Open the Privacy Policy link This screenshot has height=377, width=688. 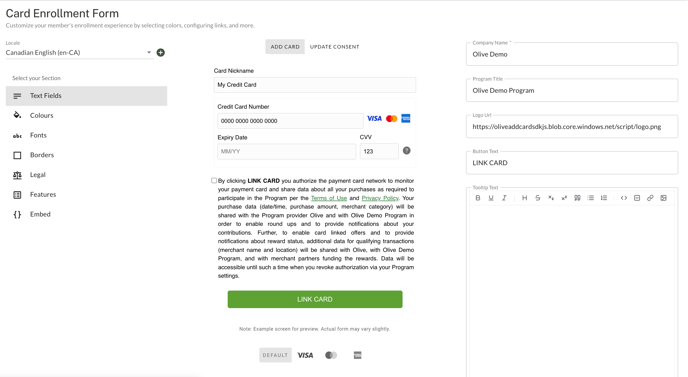coord(380,198)
